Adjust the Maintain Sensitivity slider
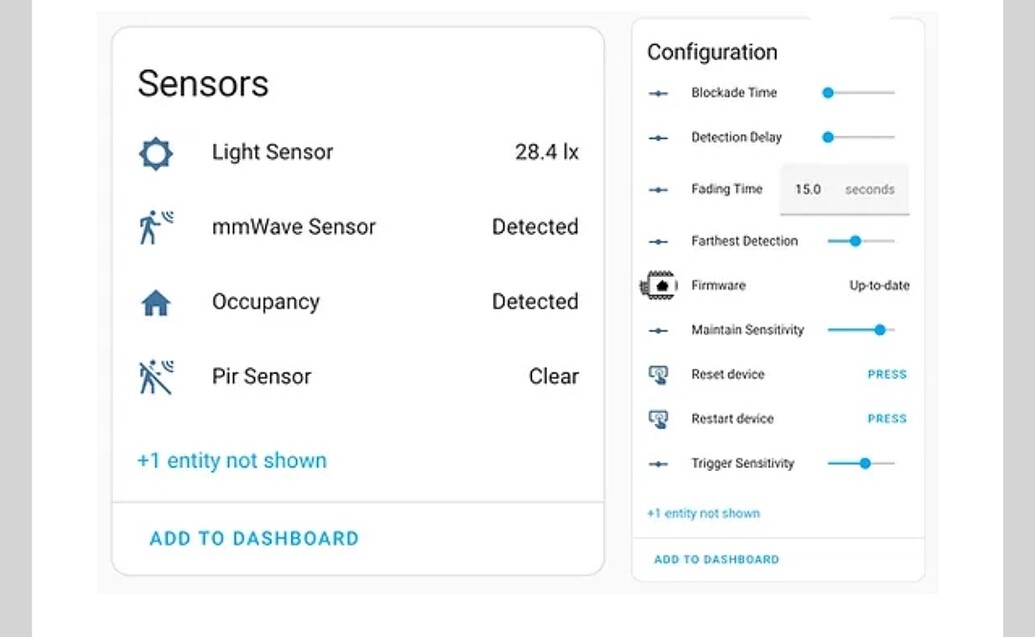This screenshot has width=1035, height=637. (878, 329)
